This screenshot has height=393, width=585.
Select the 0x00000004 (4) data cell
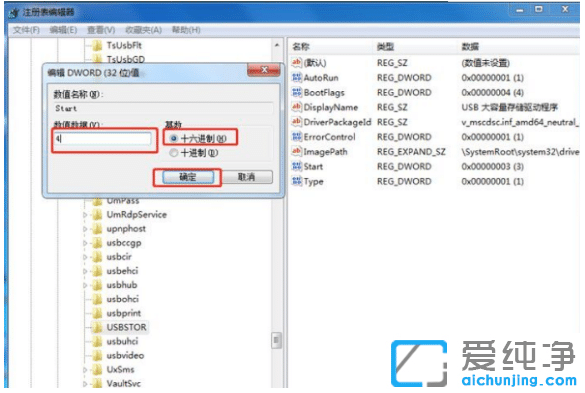click(x=492, y=92)
